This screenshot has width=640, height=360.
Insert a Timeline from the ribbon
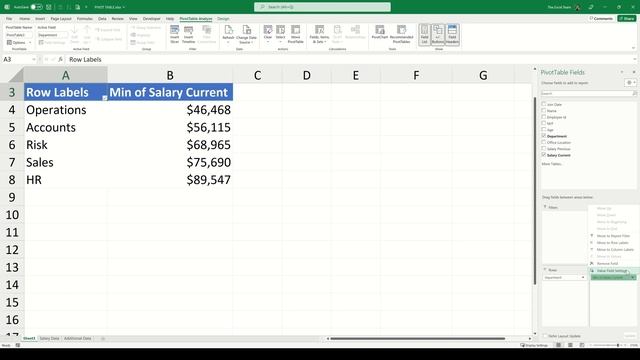click(x=188, y=34)
